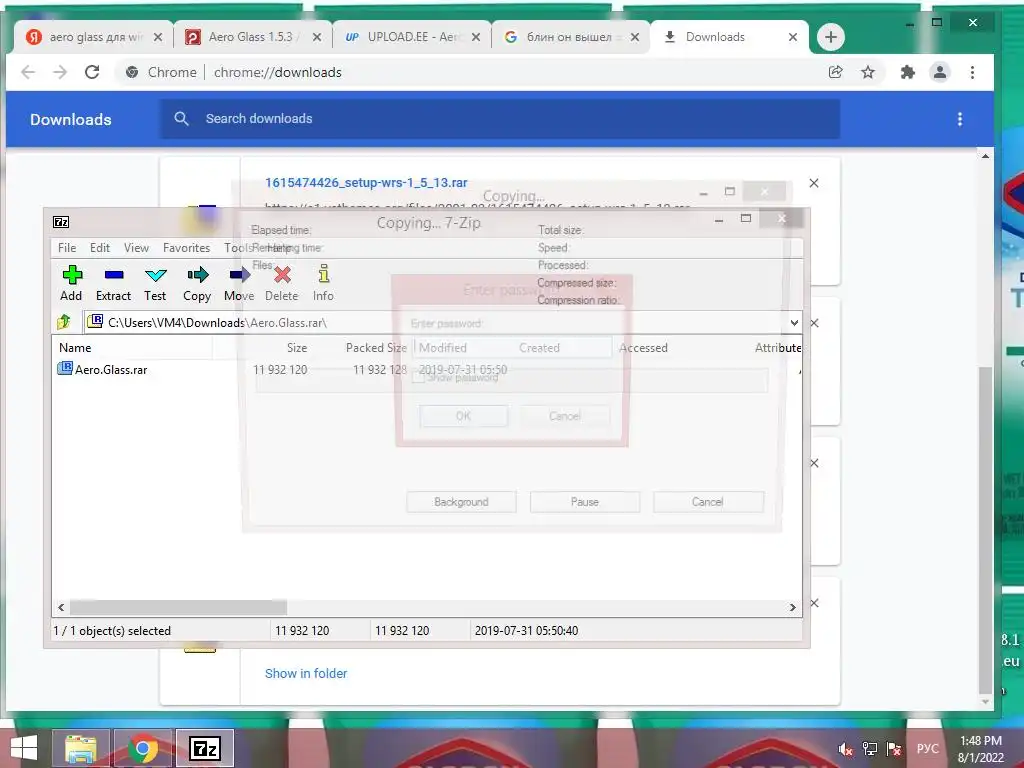The width and height of the screenshot is (1024, 768).
Task: Click the 7-Zip horizontal scrollbar thumb
Action: point(178,607)
